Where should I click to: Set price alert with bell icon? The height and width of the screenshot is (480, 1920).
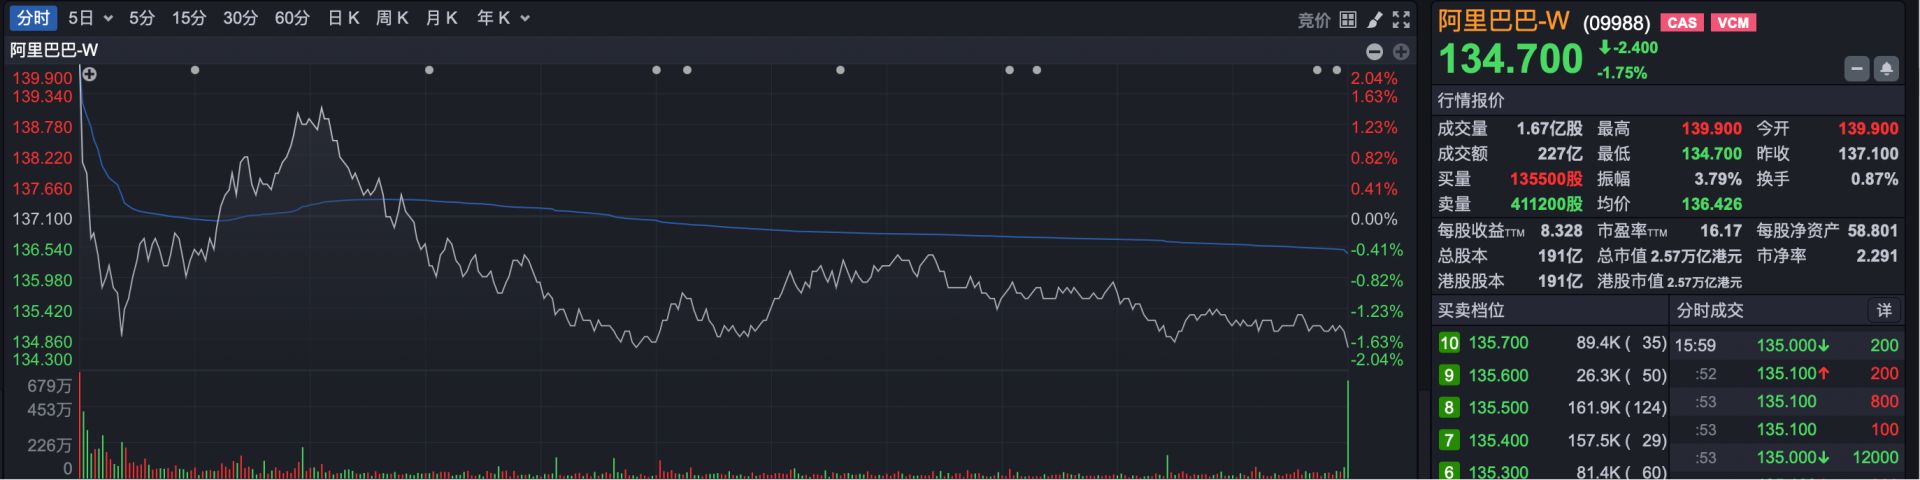pos(1886,69)
